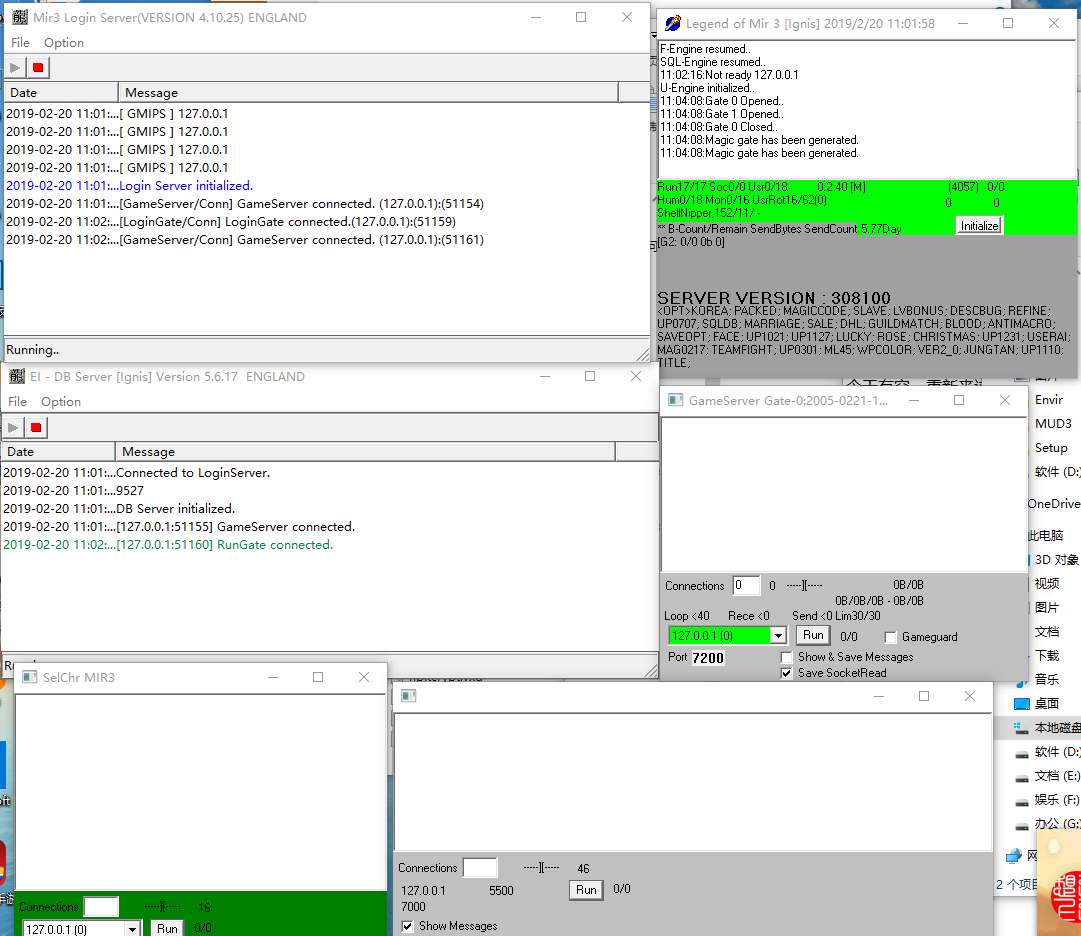Click Connections field in SelChr MIR3 window
1081x936 pixels.
pyautogui.click(x=101, y=906)
